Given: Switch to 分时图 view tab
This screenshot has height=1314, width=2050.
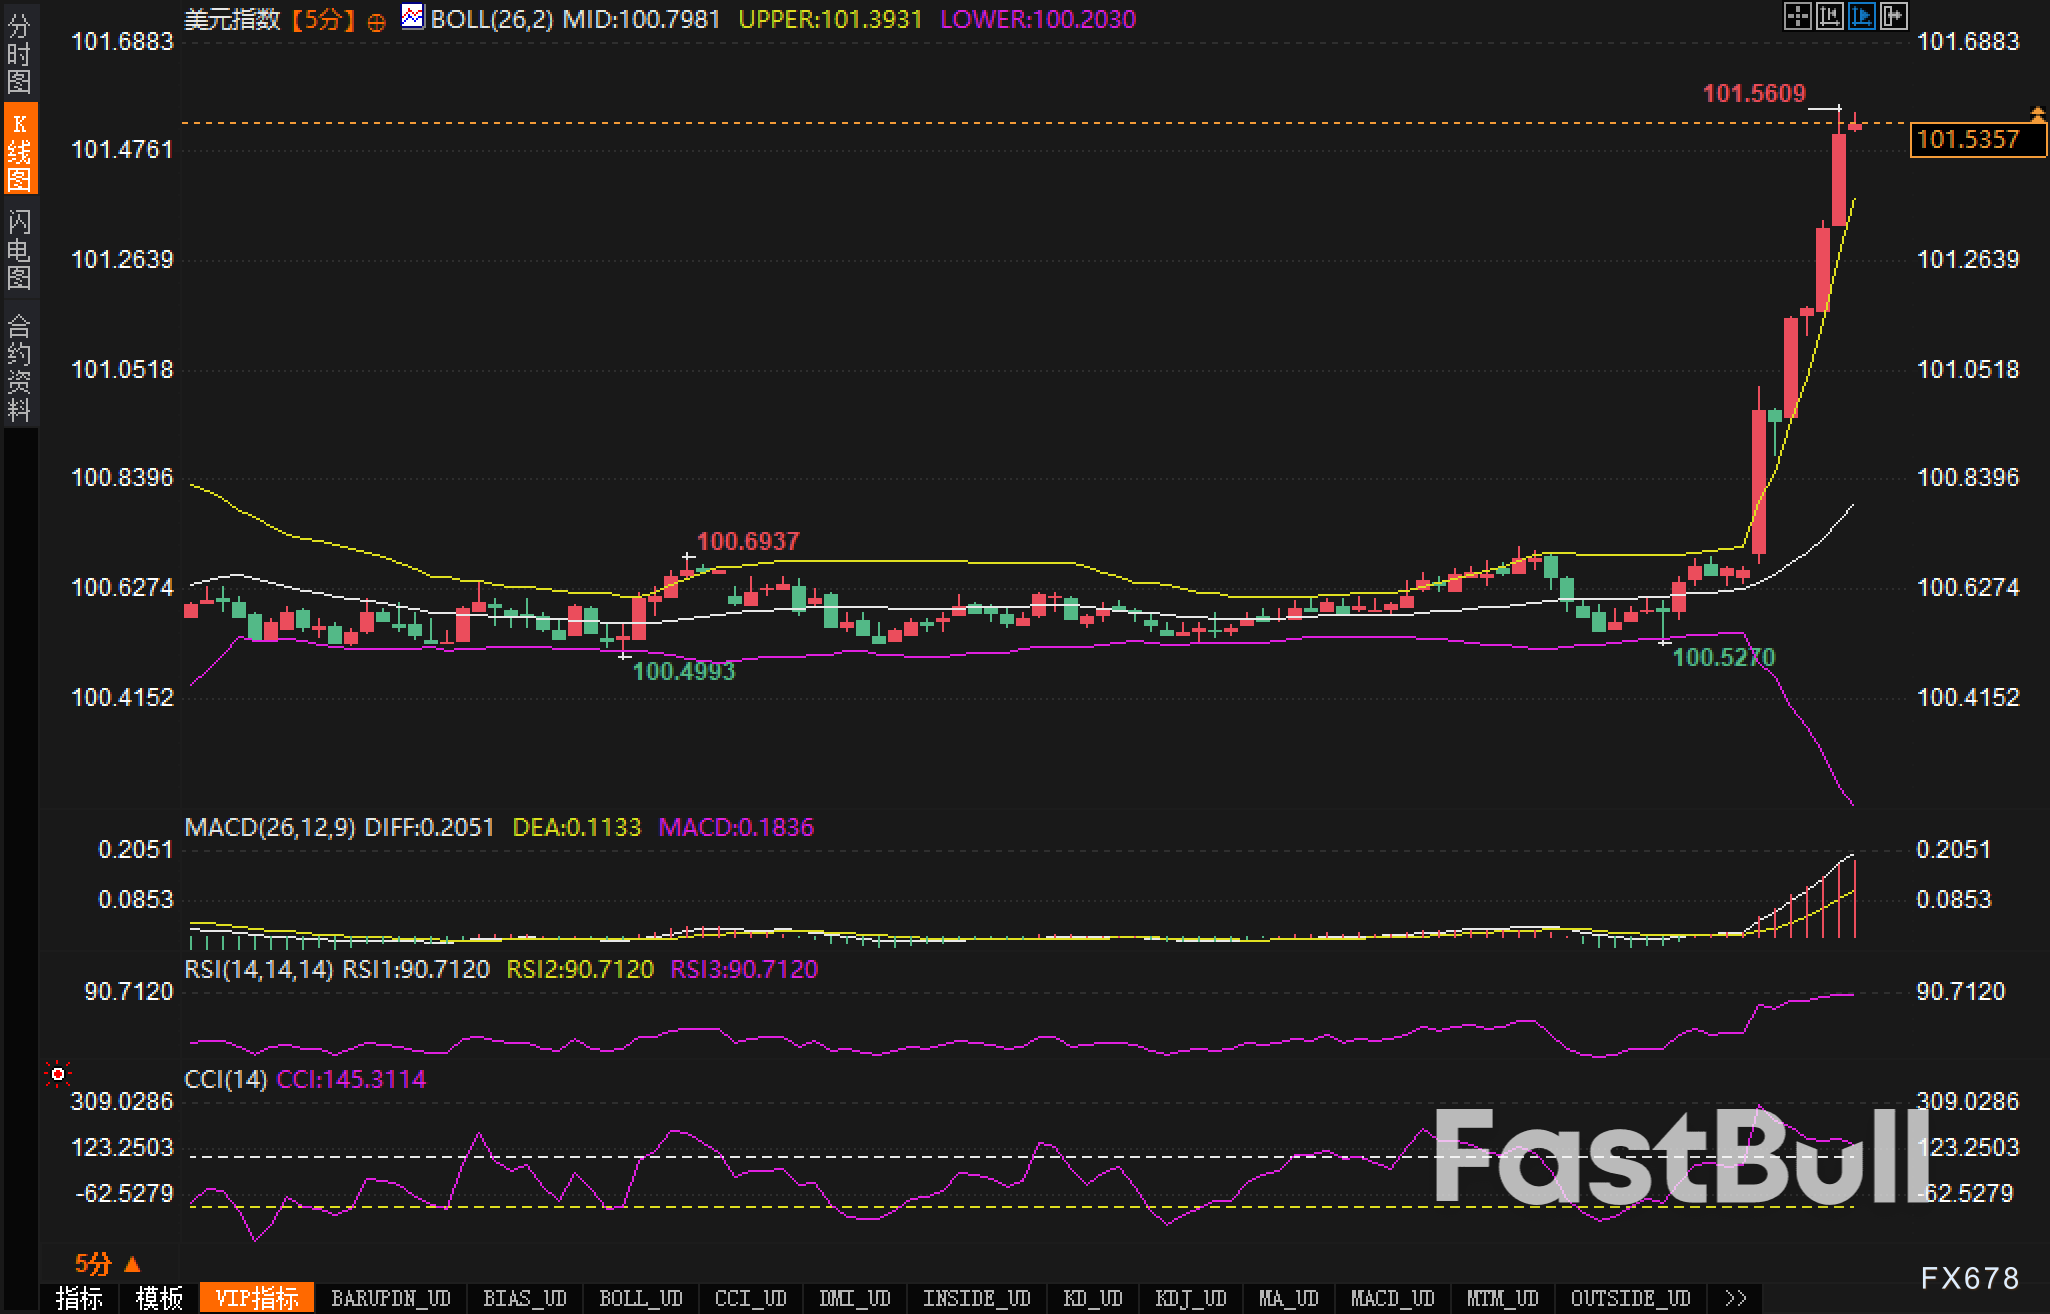Looking at the screenshot, I should [x=19, y=55].
